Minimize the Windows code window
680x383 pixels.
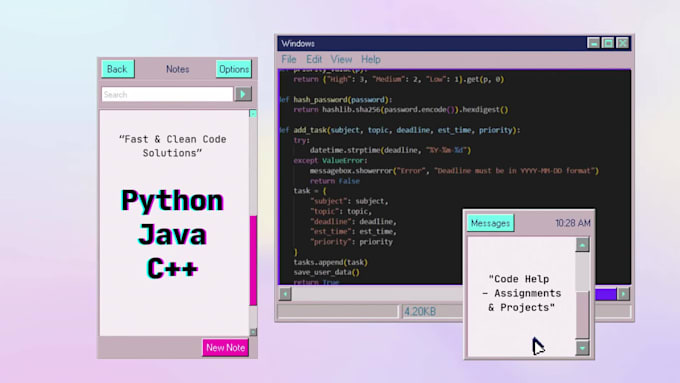tap(593, 43)
